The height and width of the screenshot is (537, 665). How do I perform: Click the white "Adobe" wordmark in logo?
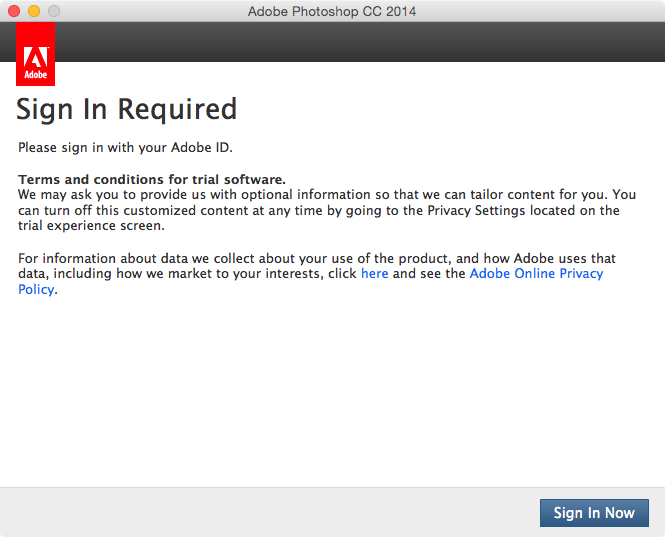tap(36, 75)
